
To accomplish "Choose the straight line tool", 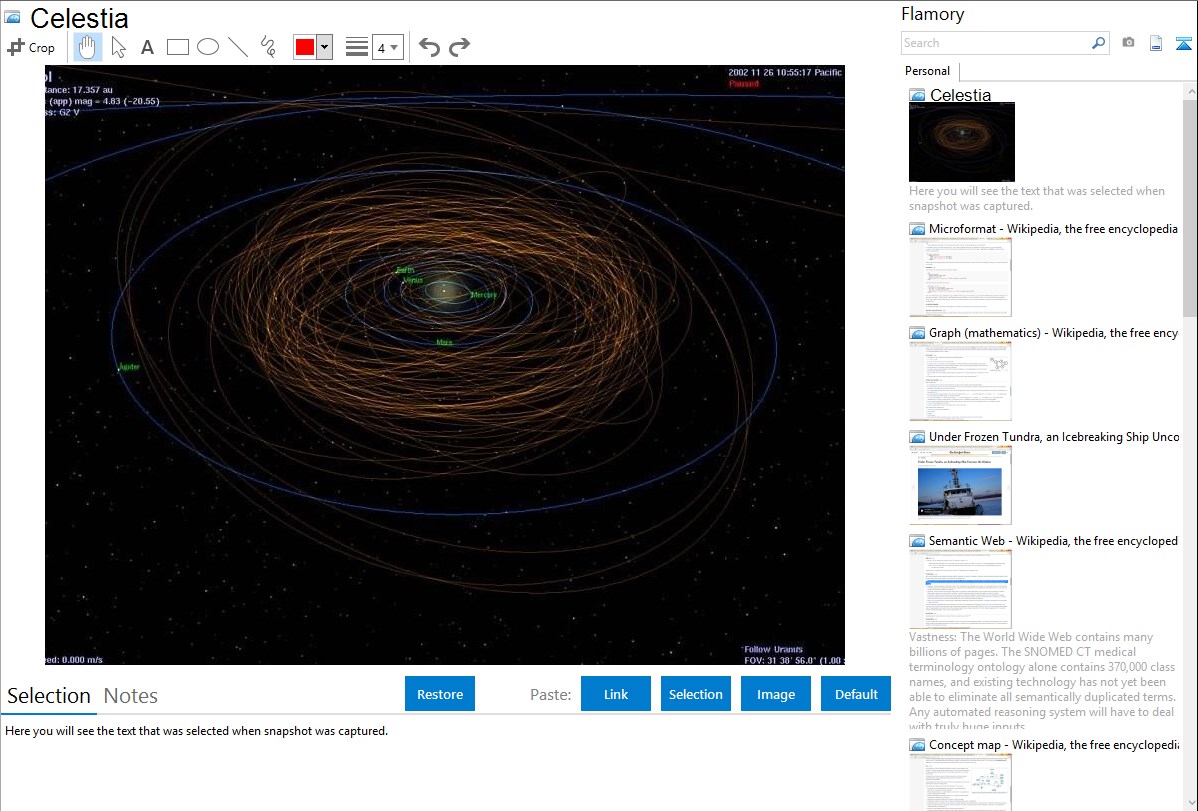I will (238, 47).
